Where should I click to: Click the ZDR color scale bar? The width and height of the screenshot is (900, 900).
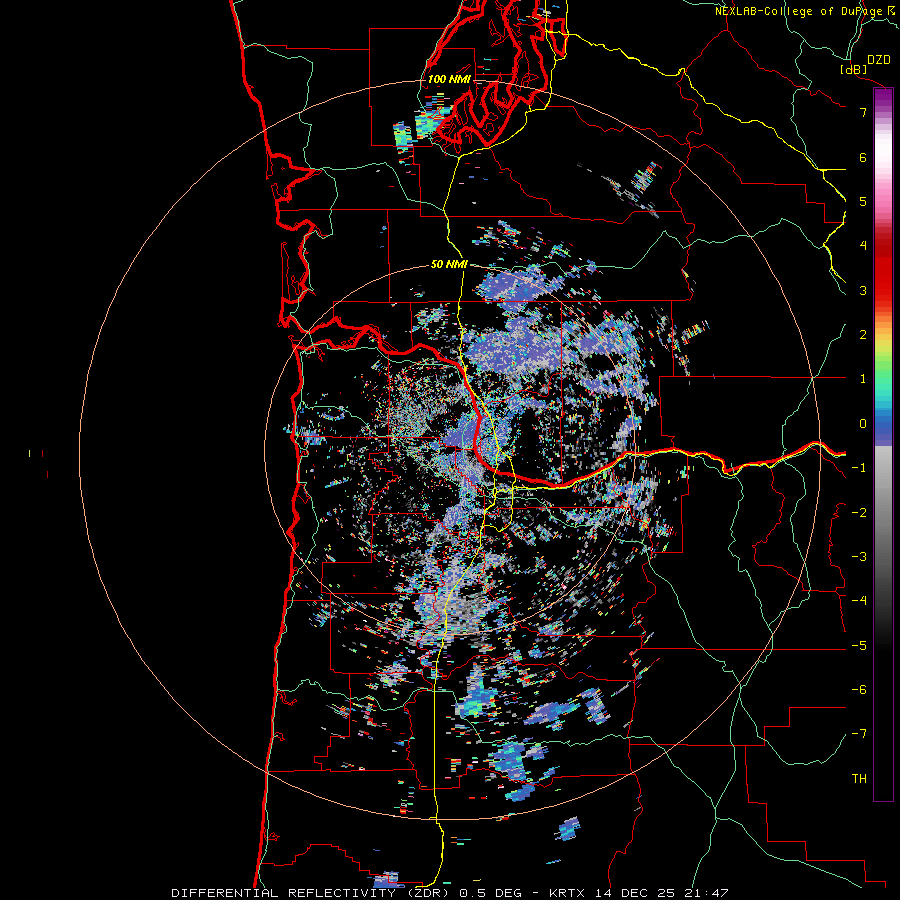883,444
